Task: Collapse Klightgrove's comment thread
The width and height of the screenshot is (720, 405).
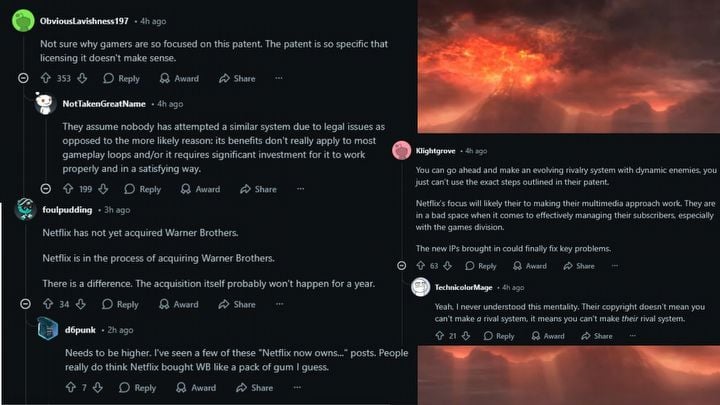Action: pyautogui.click(x=401, y=266)
